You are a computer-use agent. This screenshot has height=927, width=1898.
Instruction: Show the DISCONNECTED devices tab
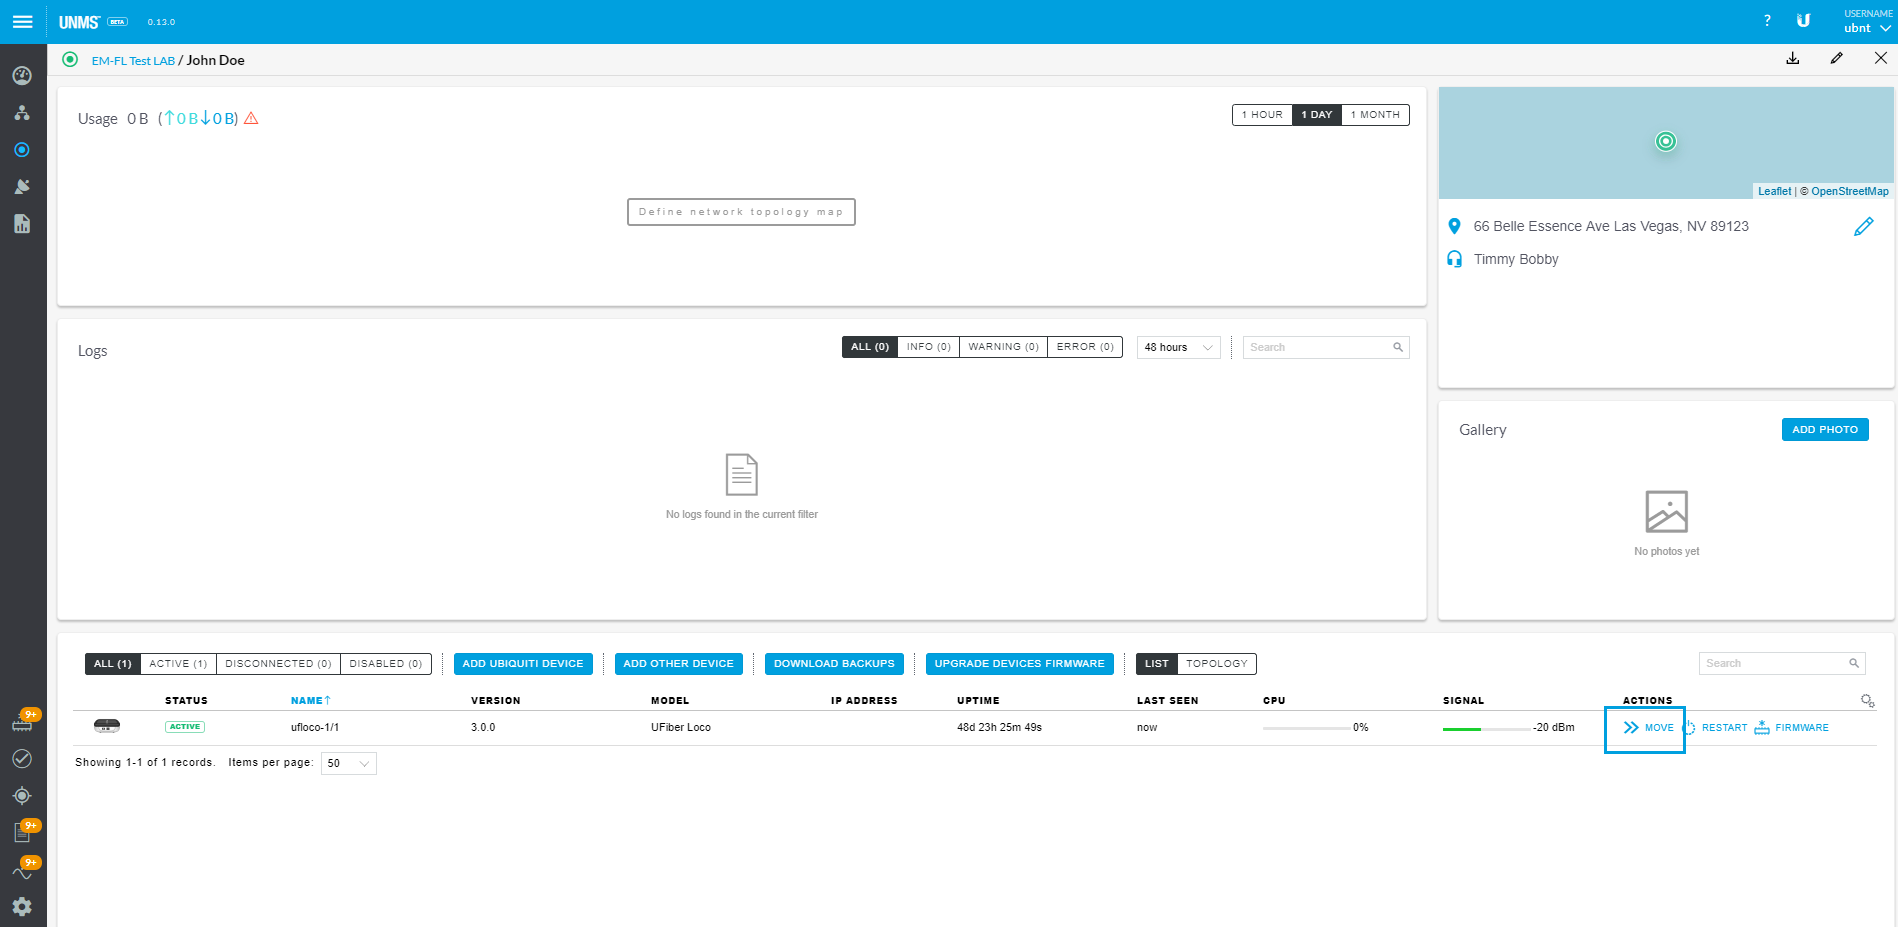click(278, 664)
